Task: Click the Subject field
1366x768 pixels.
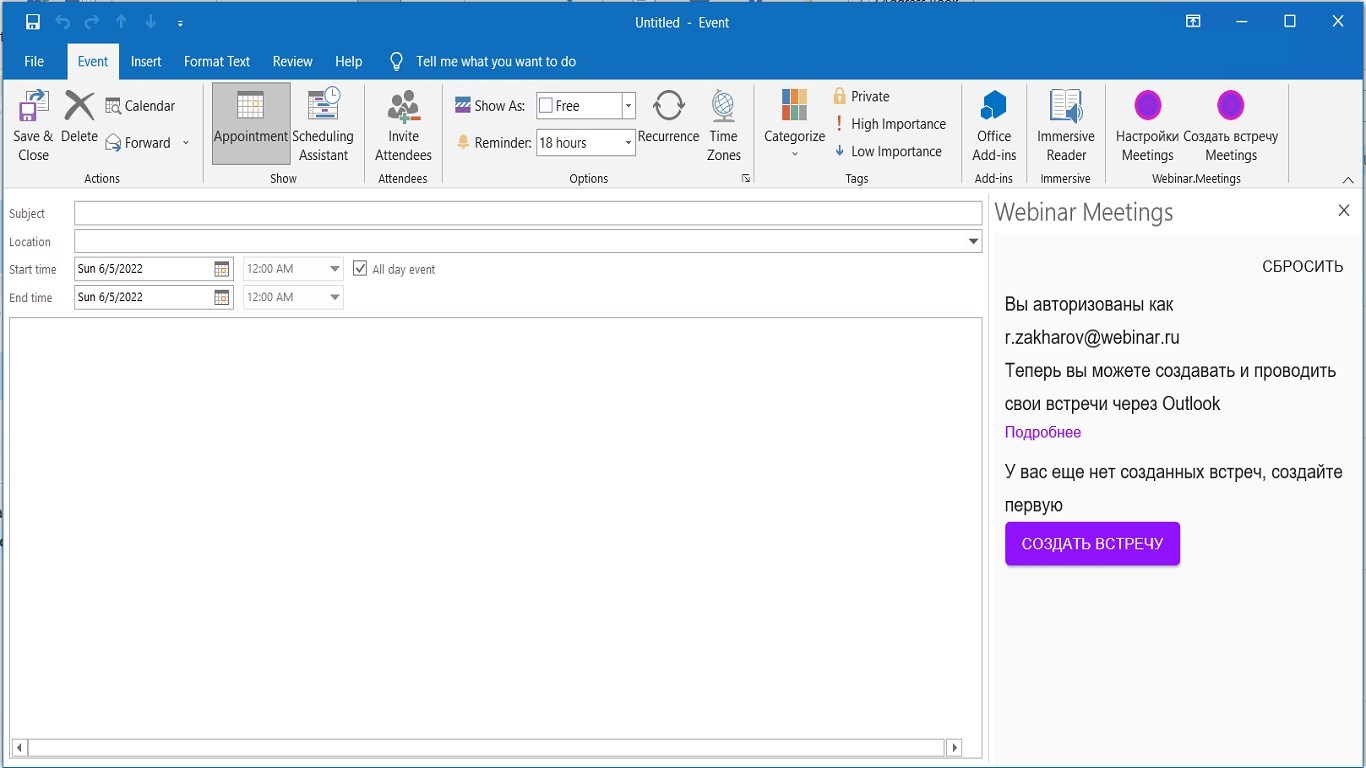Action: (528, 213)
